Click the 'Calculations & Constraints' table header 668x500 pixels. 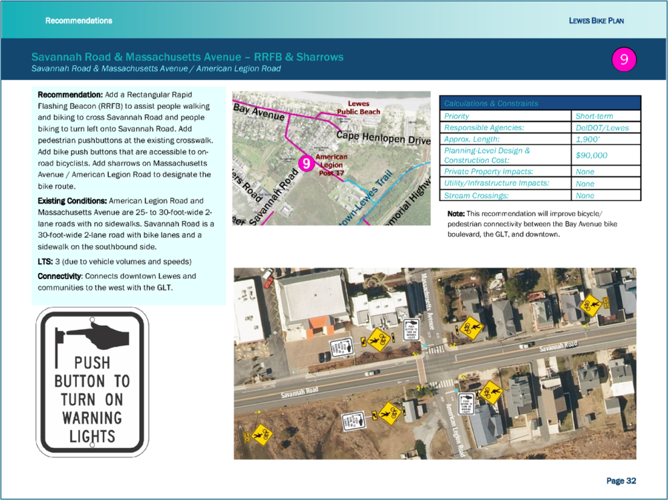[540, 103]
